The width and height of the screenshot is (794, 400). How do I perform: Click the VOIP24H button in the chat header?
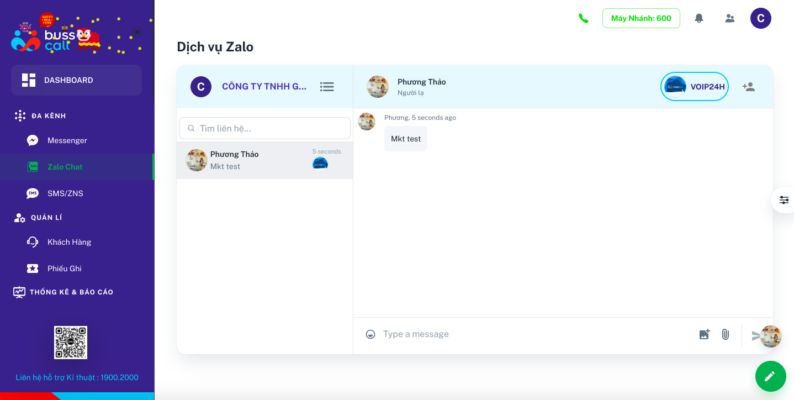coord(695,87)
